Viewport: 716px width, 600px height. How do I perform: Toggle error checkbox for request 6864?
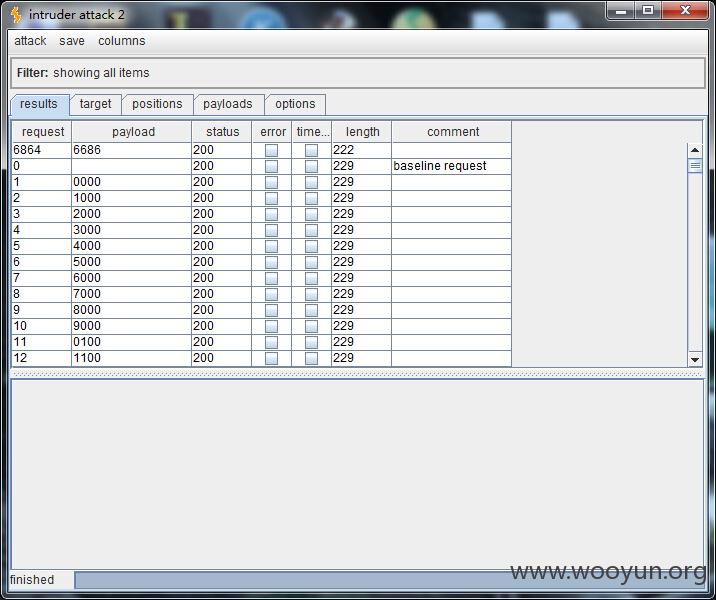pyautogui.click(x=272, y=150)
